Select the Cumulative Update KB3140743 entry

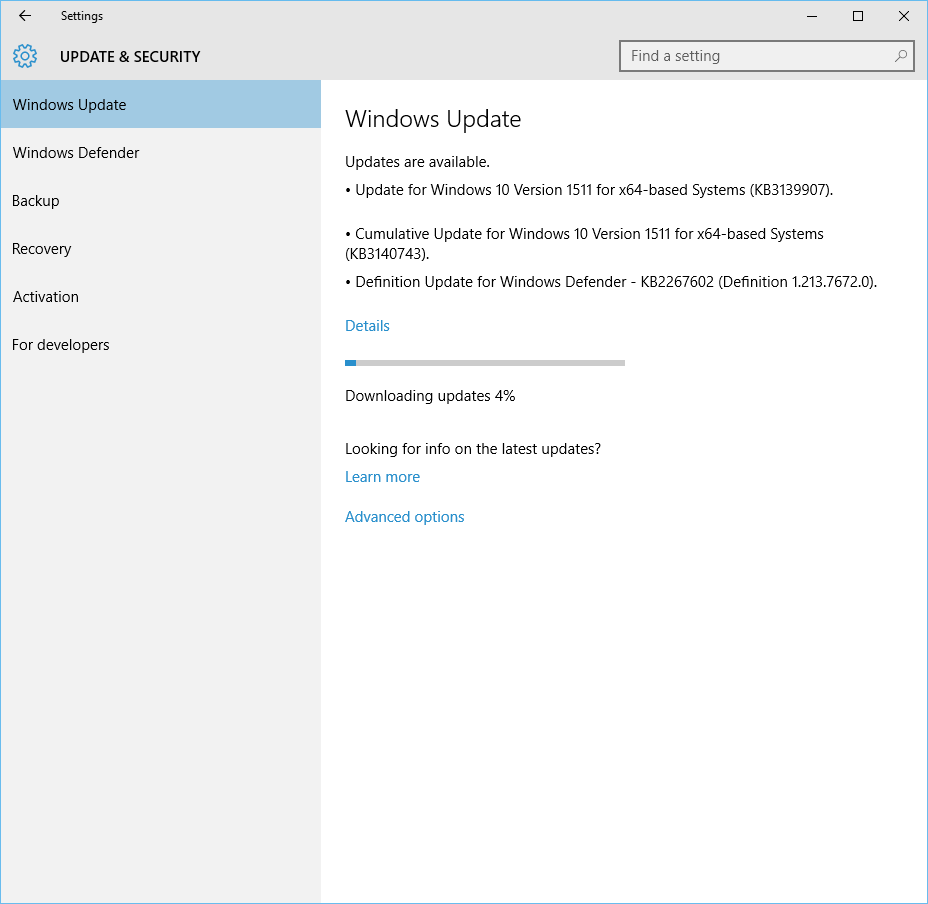click(x=589, y=243)
